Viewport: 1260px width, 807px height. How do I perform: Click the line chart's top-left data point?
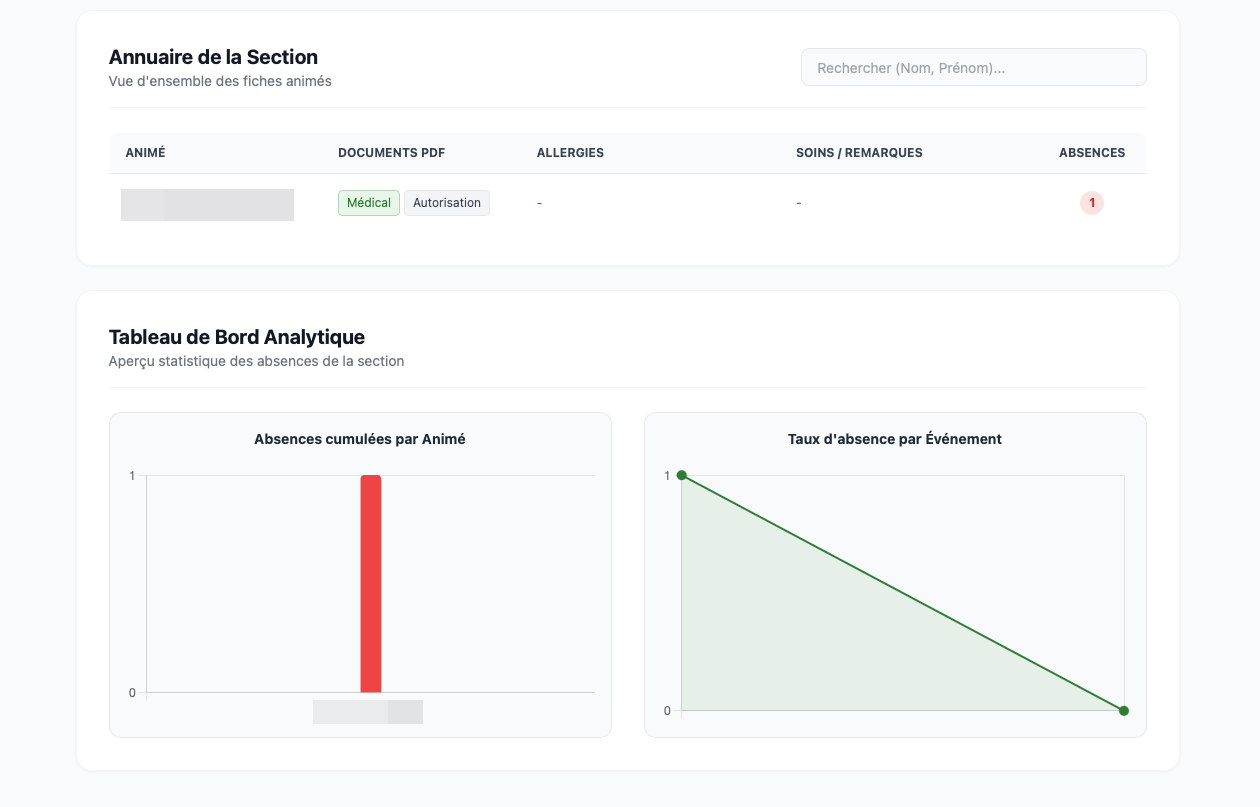point(681,475)
